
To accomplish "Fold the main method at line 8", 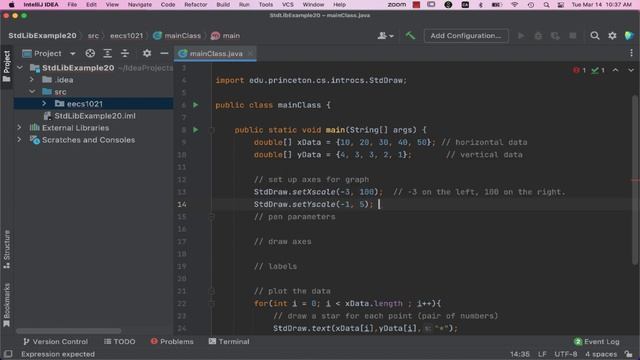I will [212, 130].
